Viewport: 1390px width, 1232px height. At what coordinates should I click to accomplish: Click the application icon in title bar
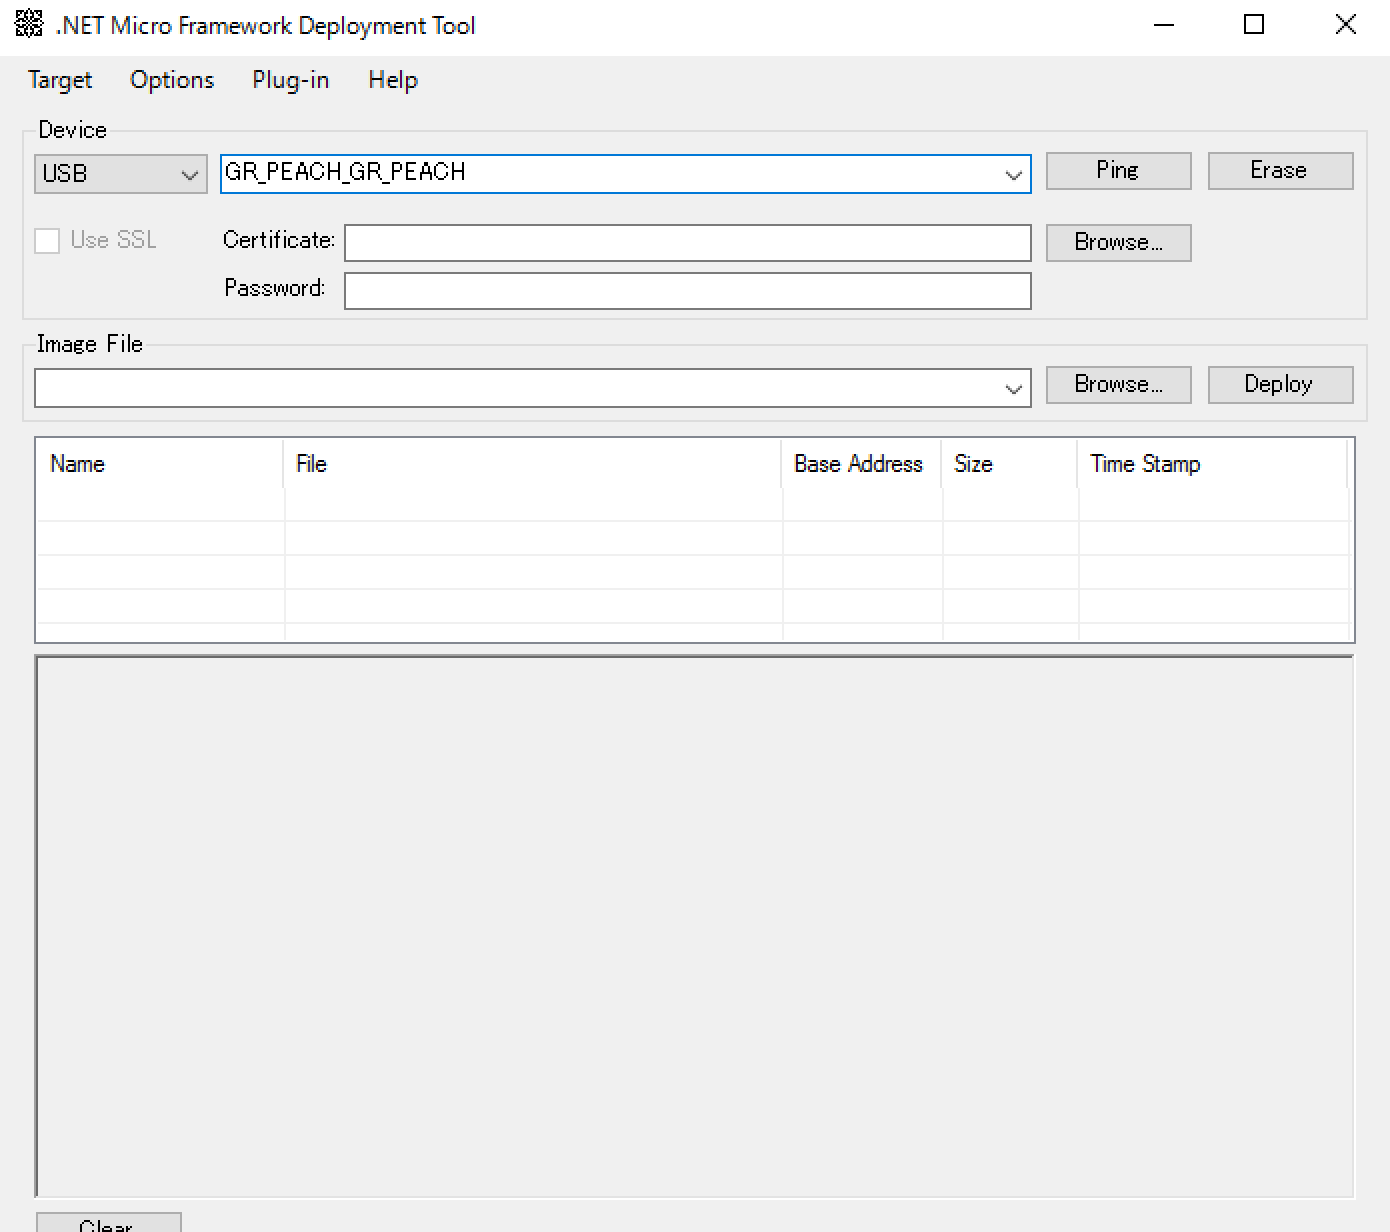tap(29, 24)
